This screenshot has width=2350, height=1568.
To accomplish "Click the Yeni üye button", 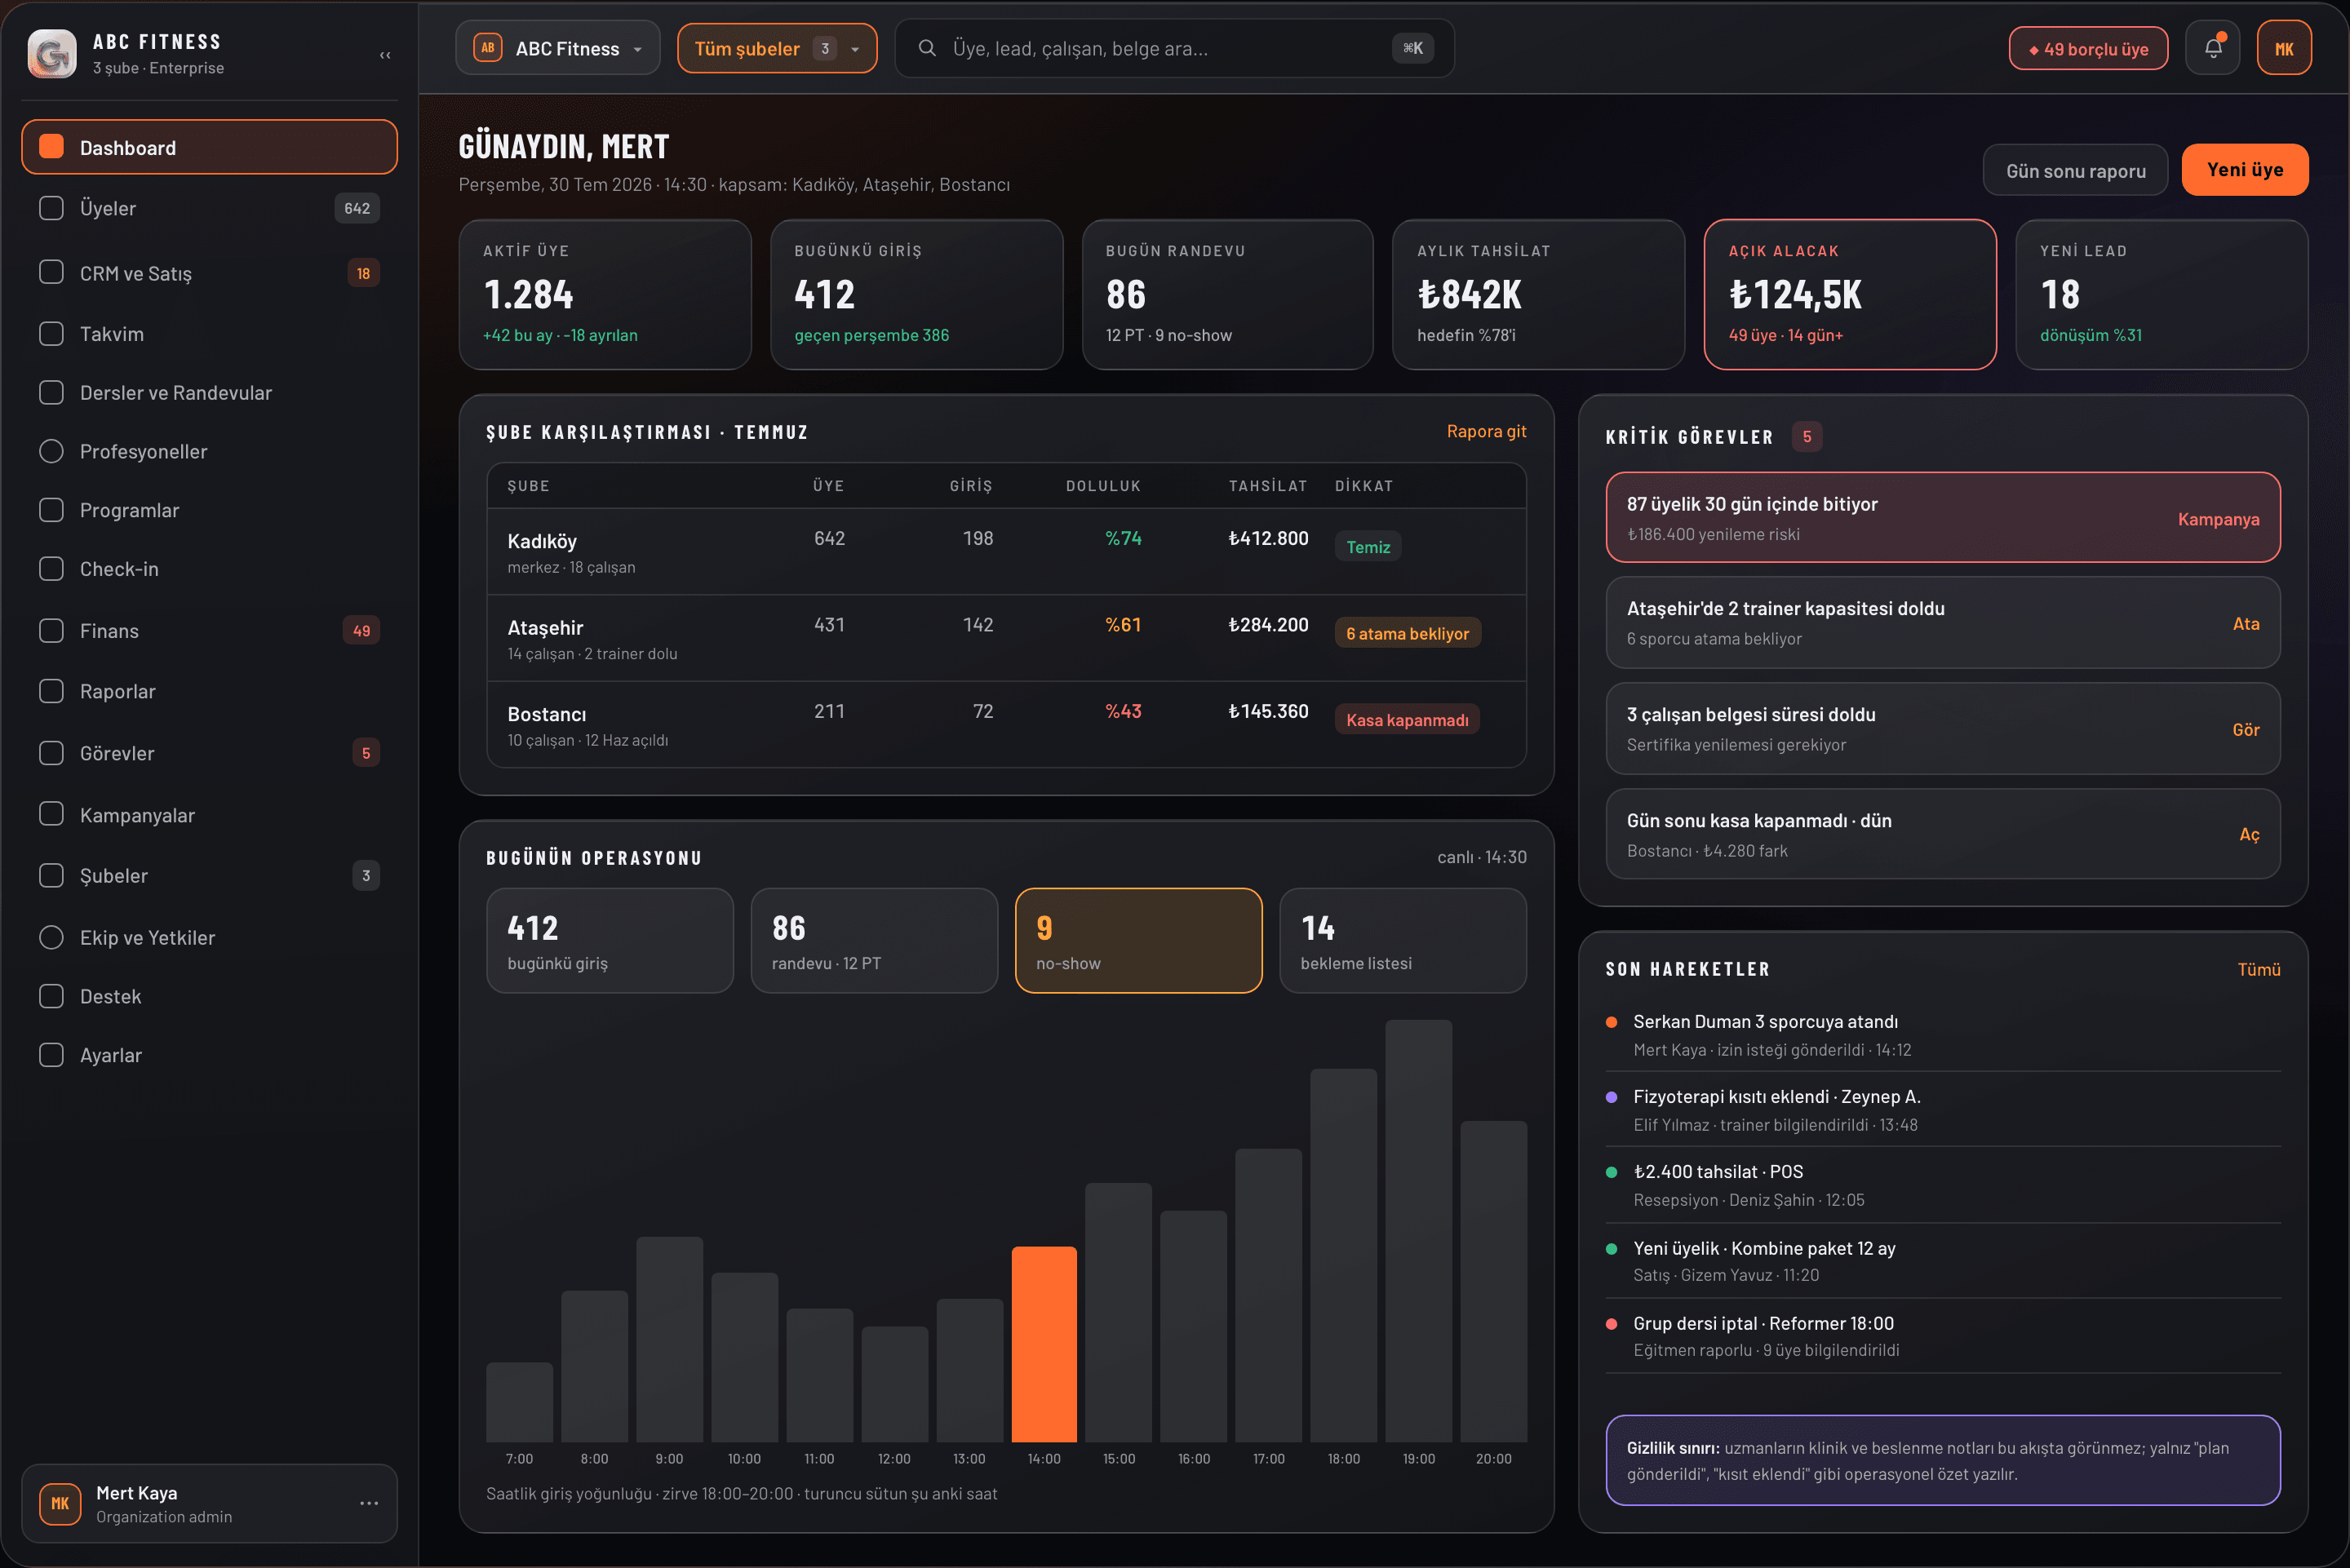I will tap(2244, 170).
